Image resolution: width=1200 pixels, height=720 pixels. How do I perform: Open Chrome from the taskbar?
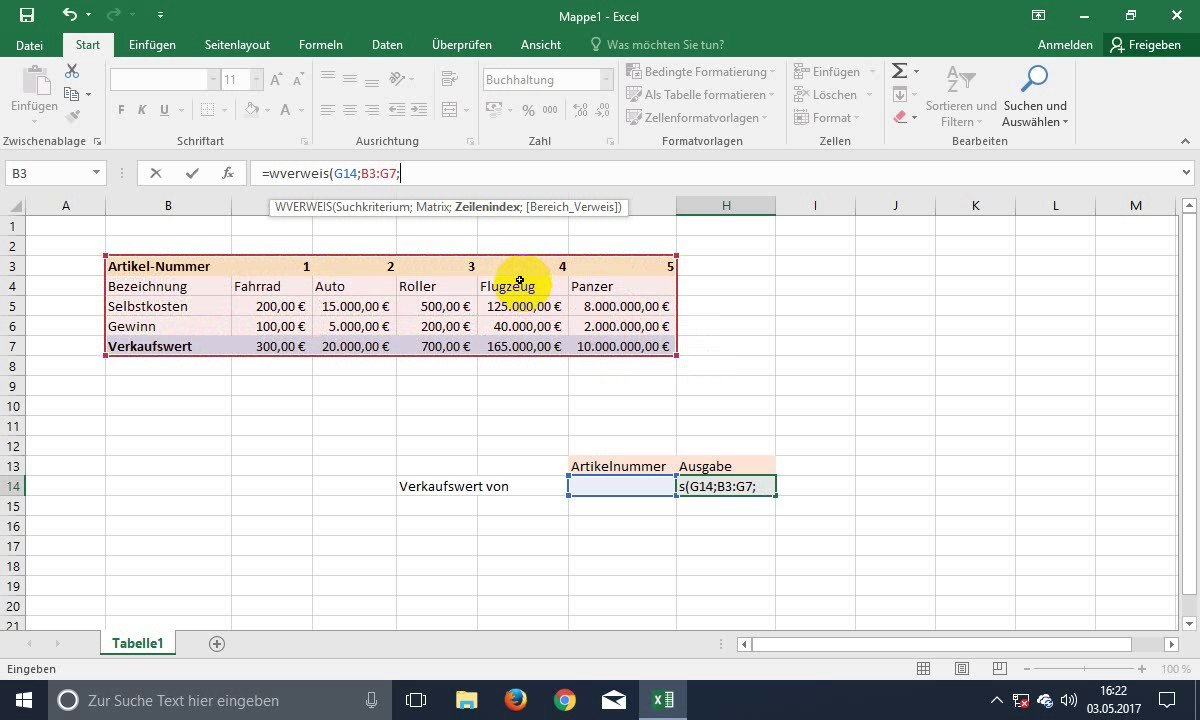pos(564,700)
